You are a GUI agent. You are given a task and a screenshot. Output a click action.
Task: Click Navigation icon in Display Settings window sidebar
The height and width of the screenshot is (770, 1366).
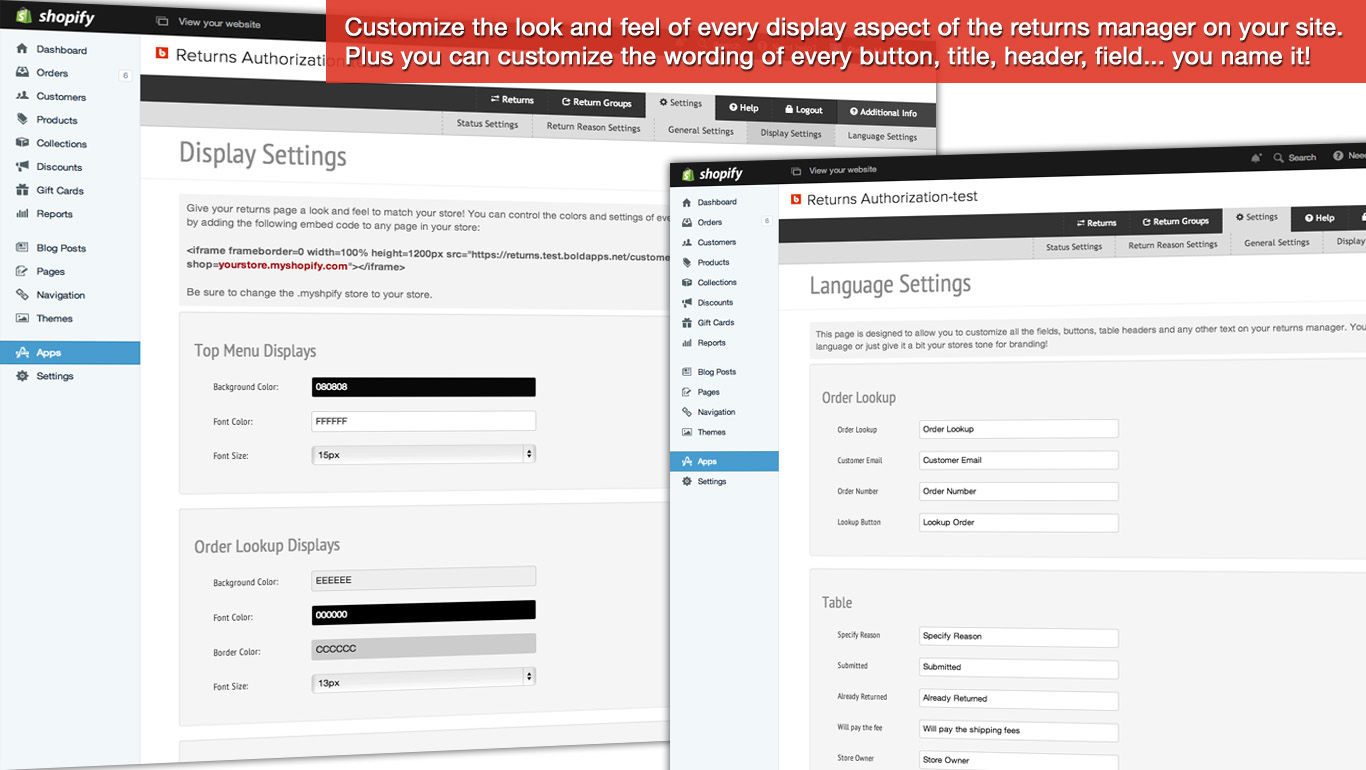click(x=22, y=294)
